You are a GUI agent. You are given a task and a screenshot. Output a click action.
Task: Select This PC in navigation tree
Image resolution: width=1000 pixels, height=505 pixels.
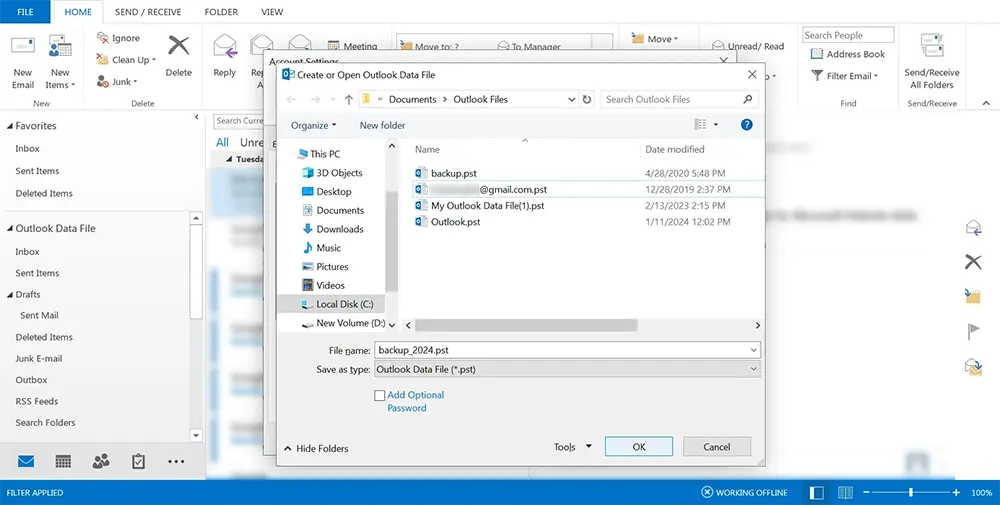coord(318,154)
